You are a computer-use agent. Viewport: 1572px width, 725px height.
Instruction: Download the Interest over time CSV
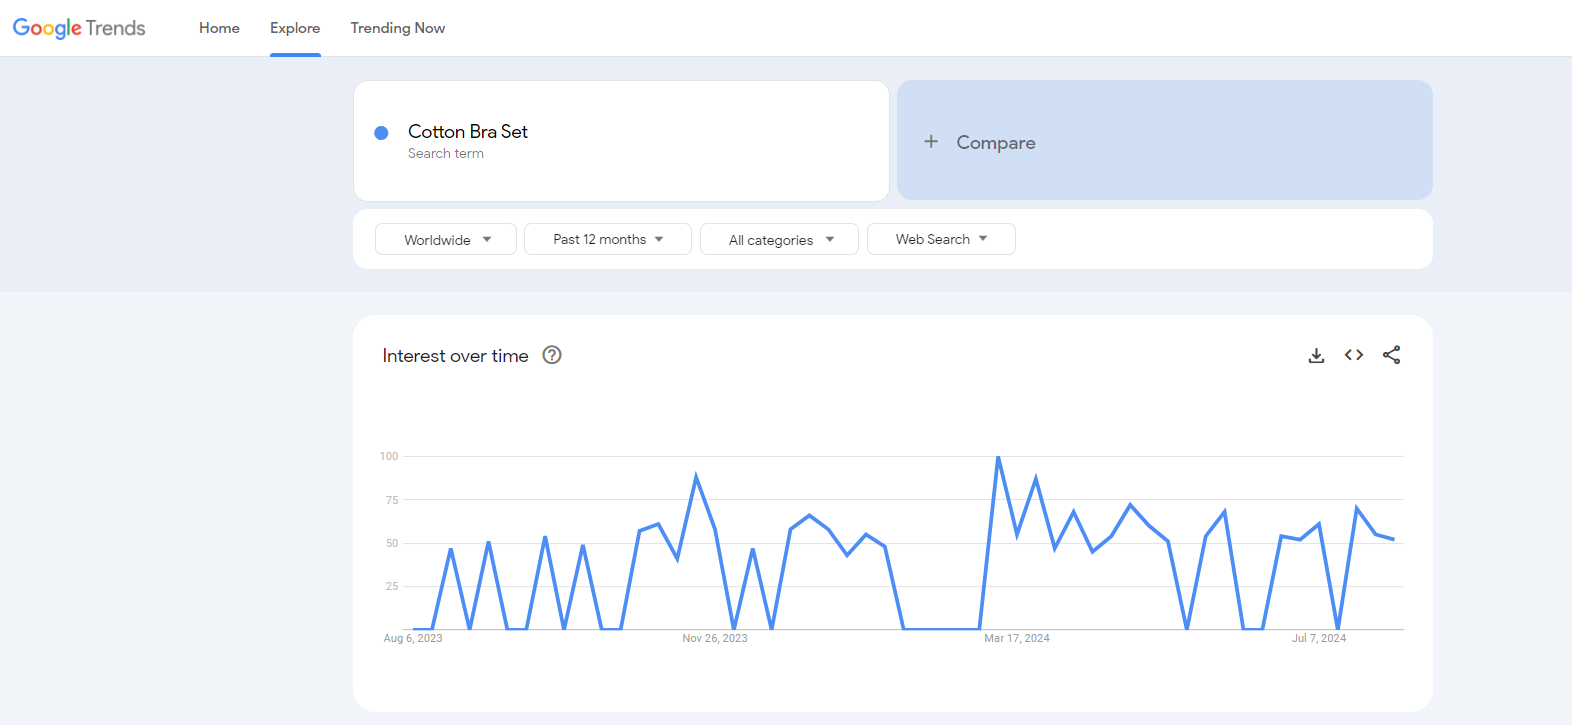1316,355
